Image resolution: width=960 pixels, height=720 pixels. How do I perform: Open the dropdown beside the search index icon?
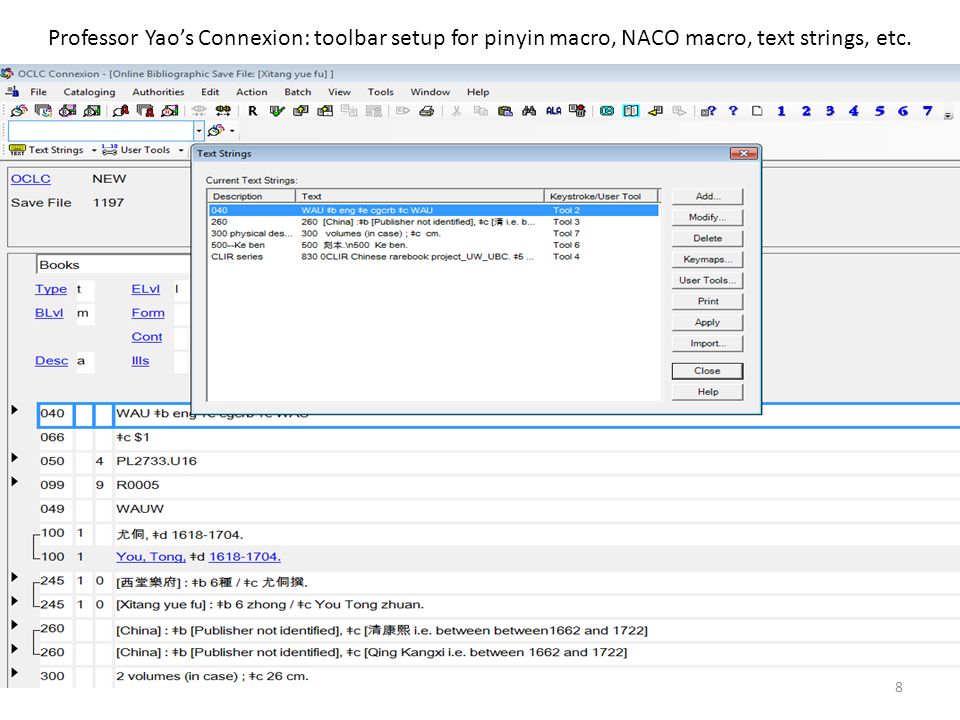pos(232,130)
